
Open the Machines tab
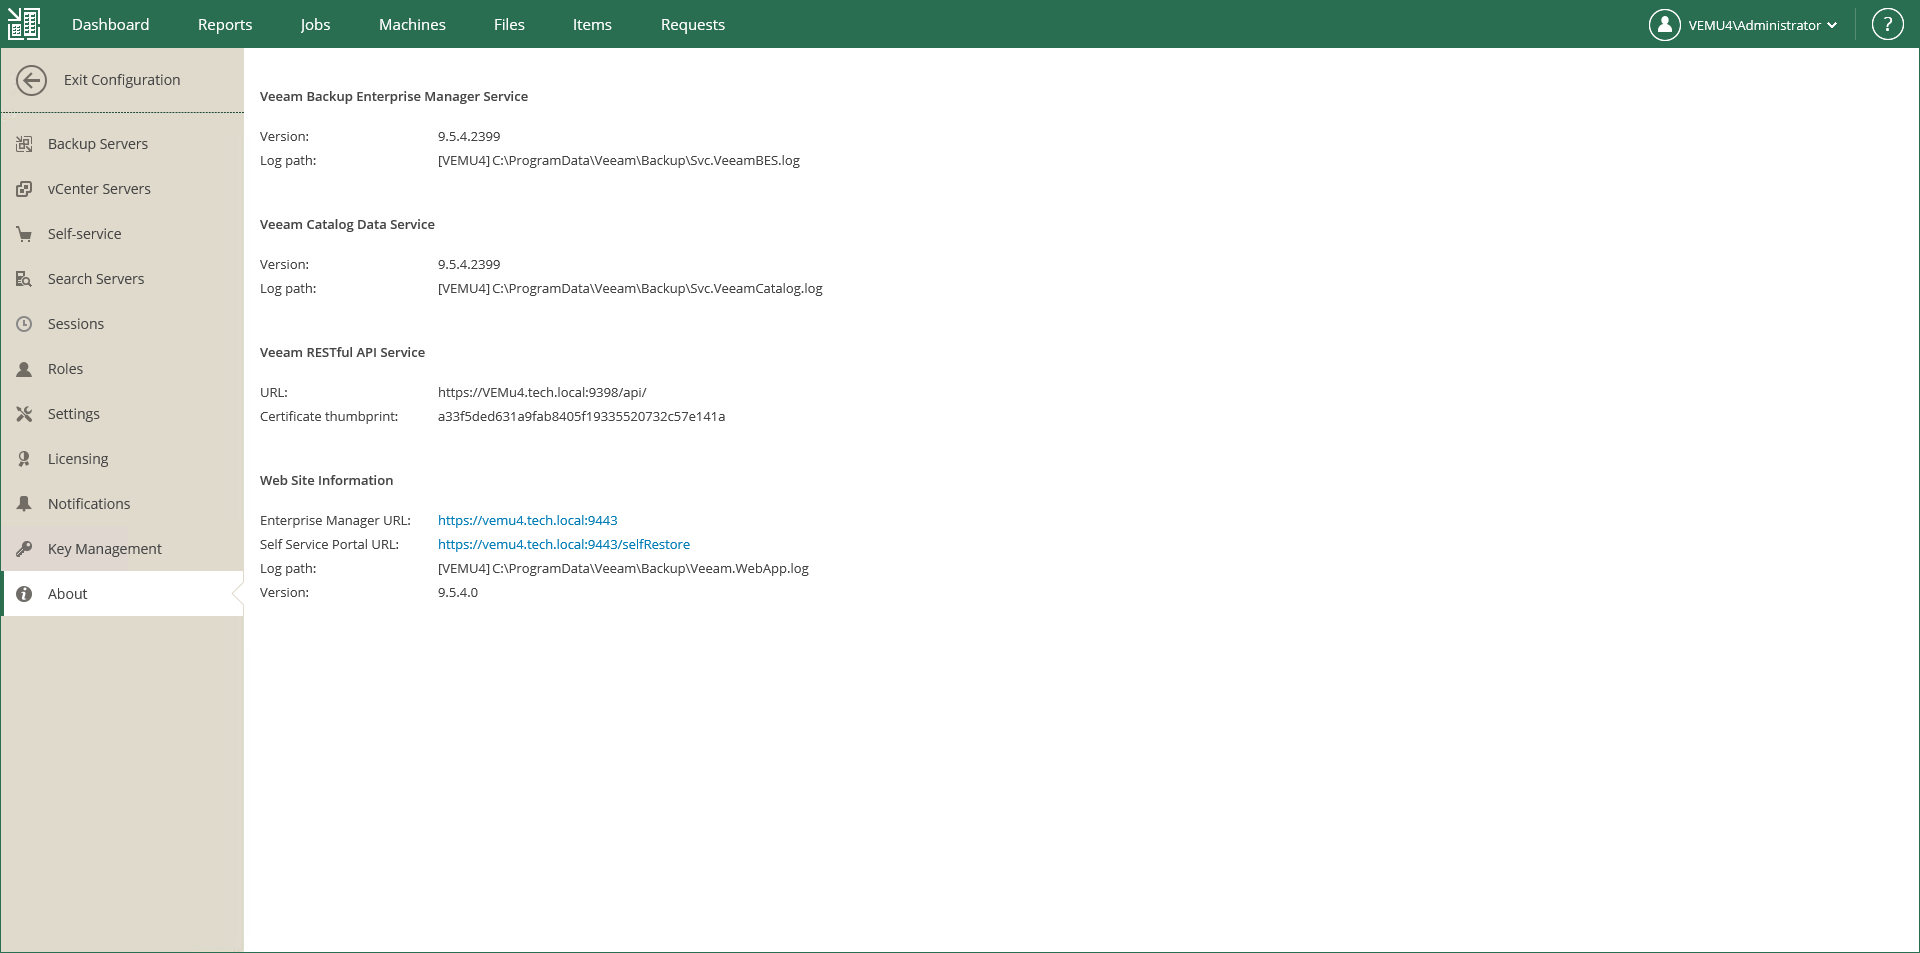(412, 24)
